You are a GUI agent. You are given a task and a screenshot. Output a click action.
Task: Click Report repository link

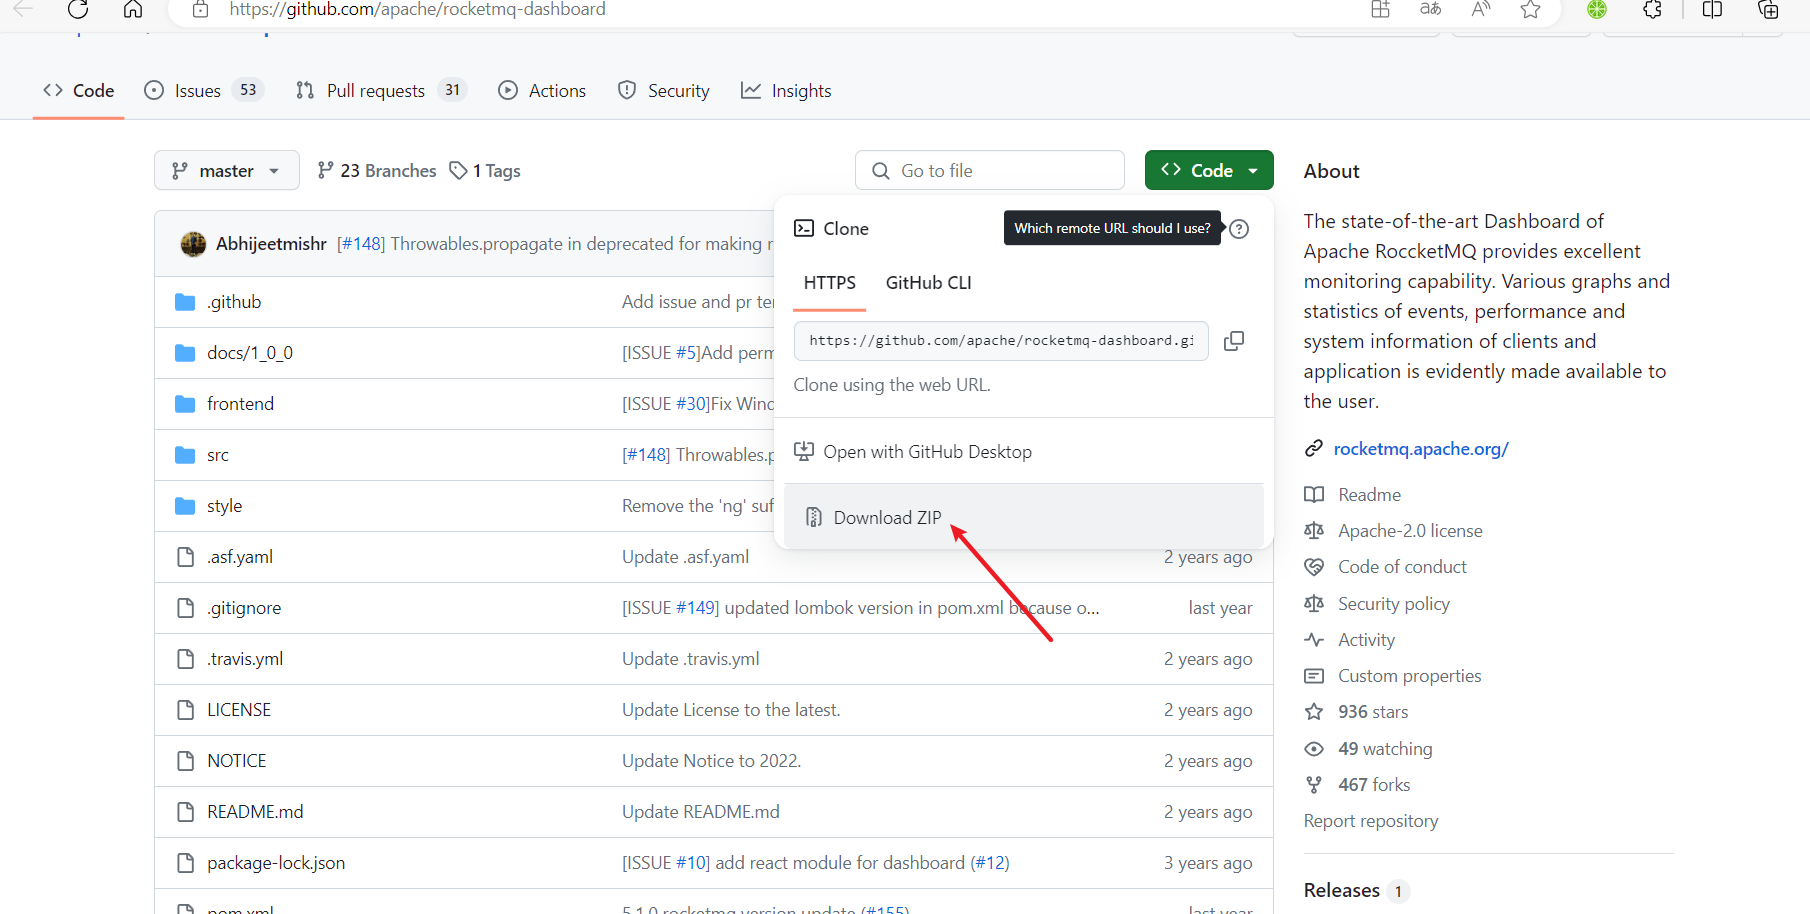tap(1371, 821)
